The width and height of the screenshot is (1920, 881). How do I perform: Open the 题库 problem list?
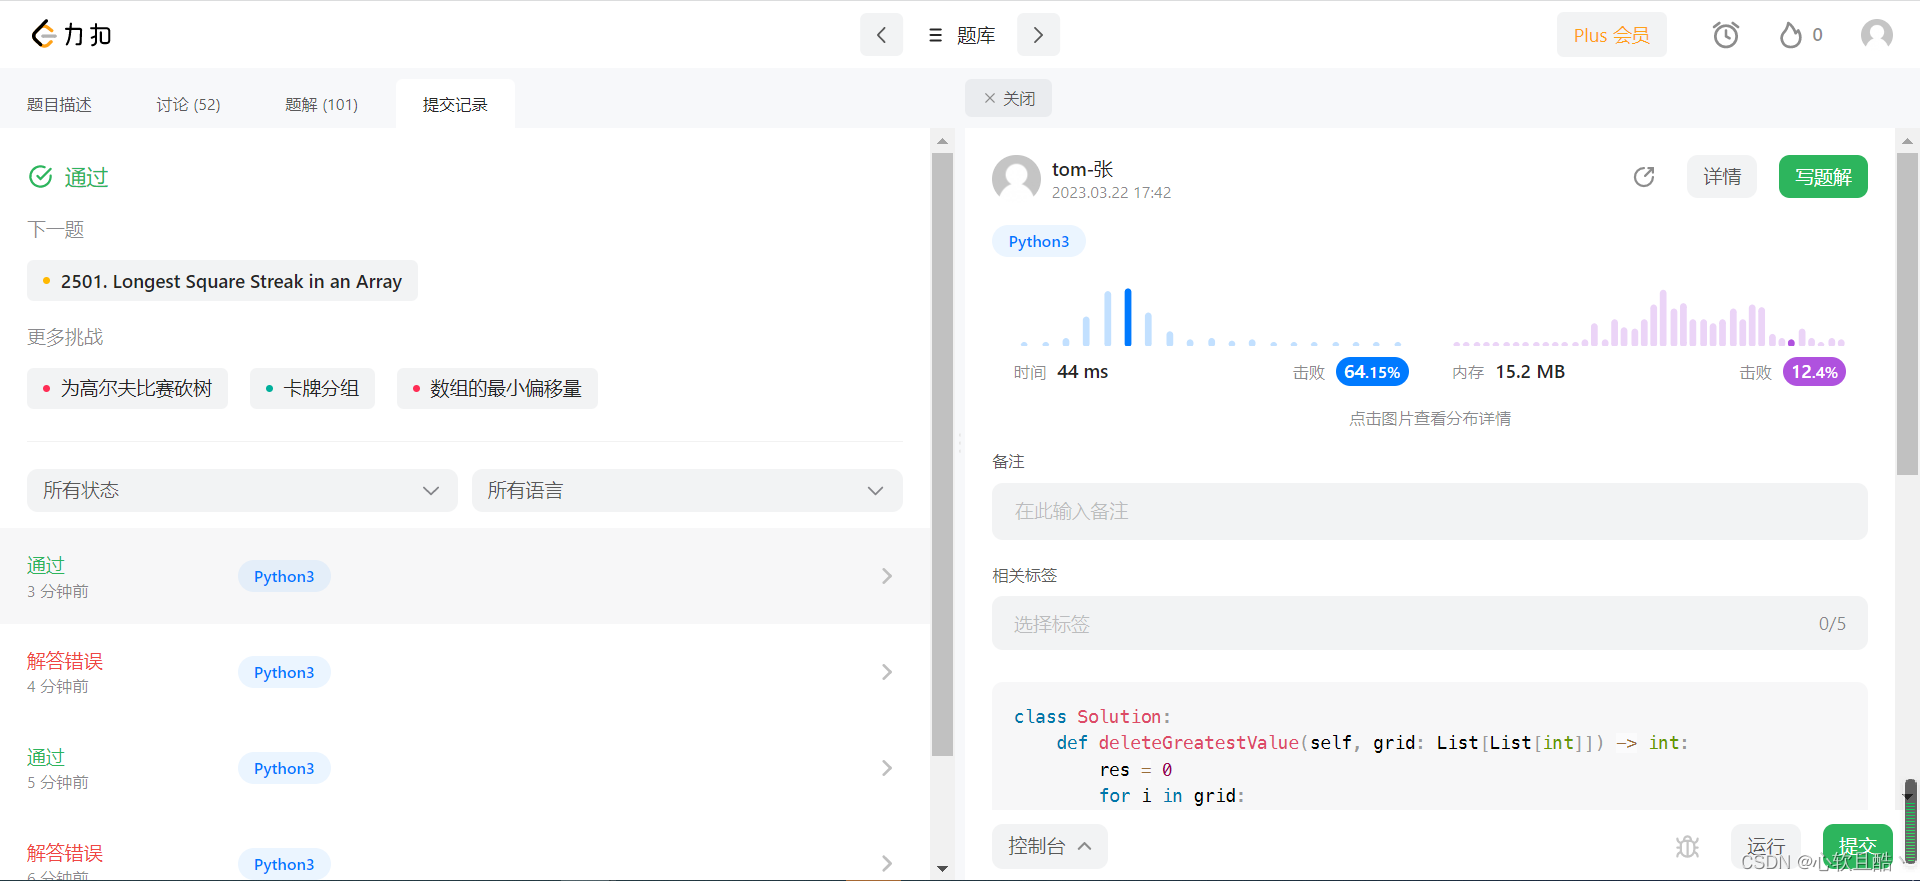[961, 35]
